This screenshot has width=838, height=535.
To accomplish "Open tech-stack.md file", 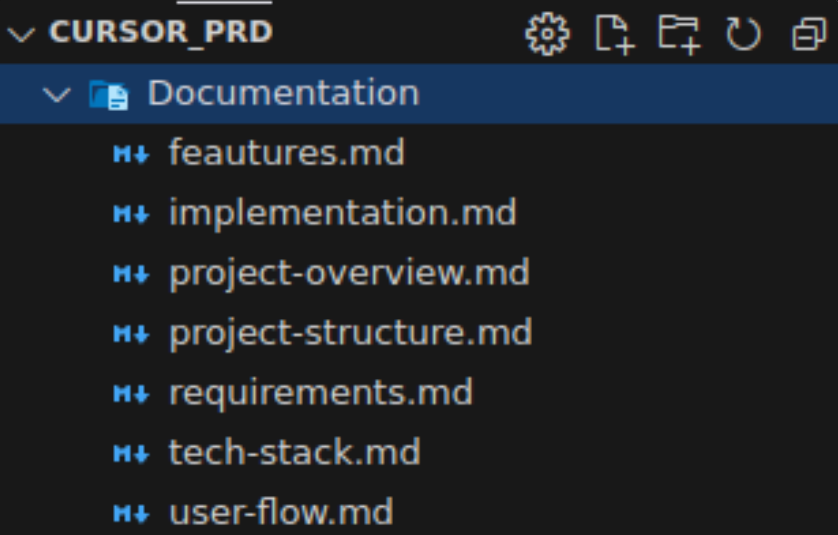I will (294, 452).
